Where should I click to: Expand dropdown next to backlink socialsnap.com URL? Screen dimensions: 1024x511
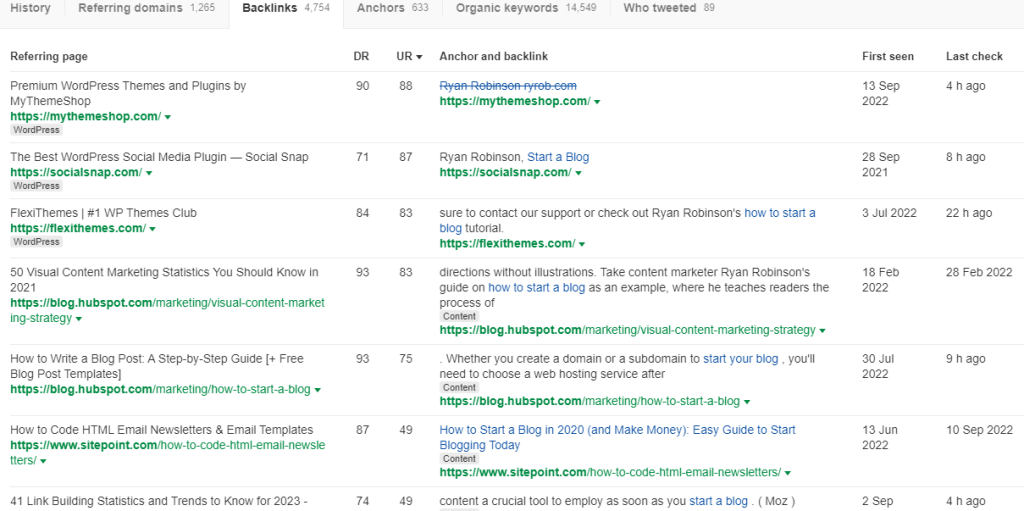pyautogui.click(x=579, y=173)
